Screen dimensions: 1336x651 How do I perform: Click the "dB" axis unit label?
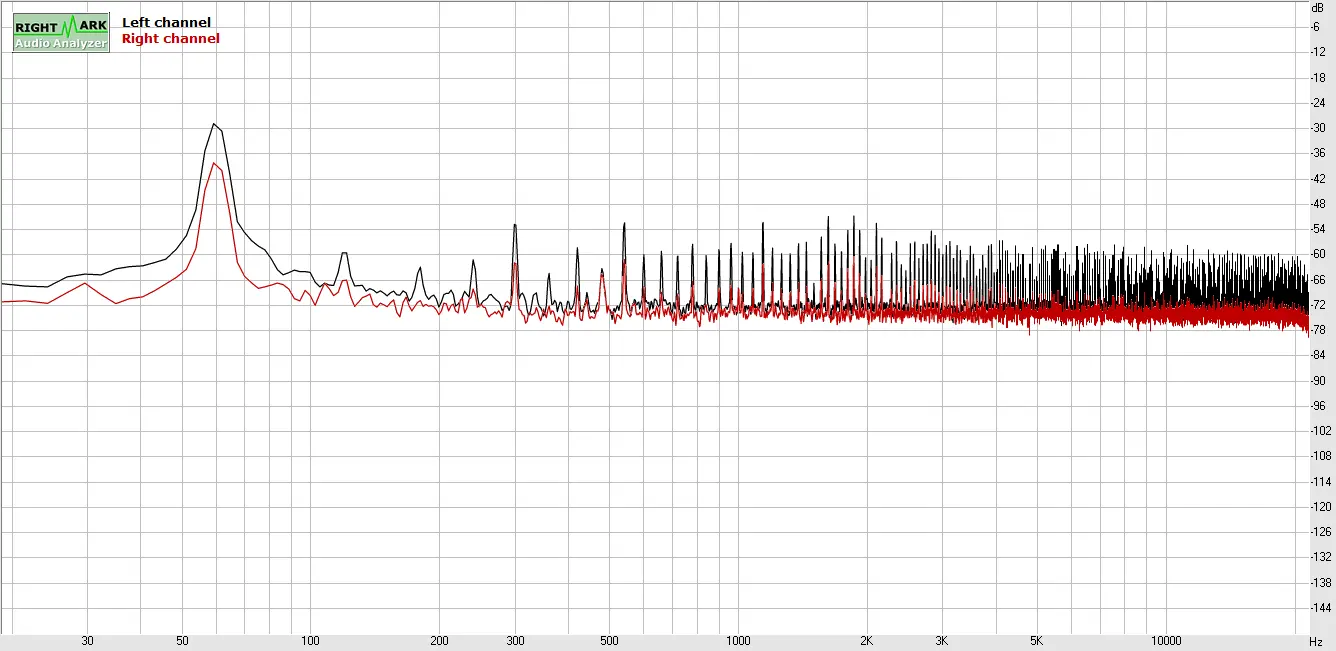click(x=1318, y=7)
